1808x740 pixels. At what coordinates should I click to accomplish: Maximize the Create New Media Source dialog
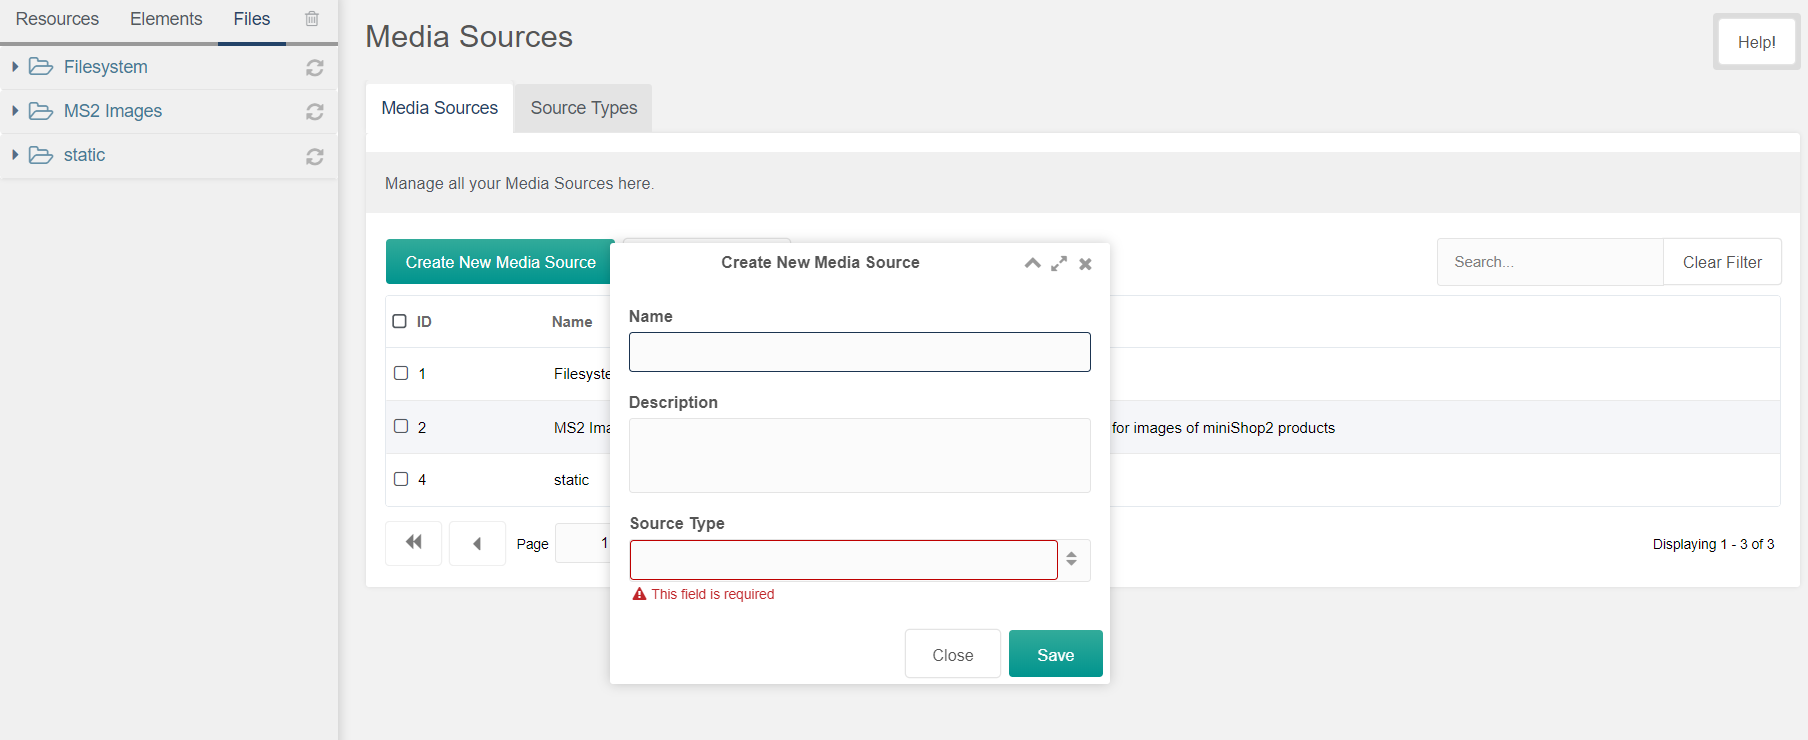1059,263
